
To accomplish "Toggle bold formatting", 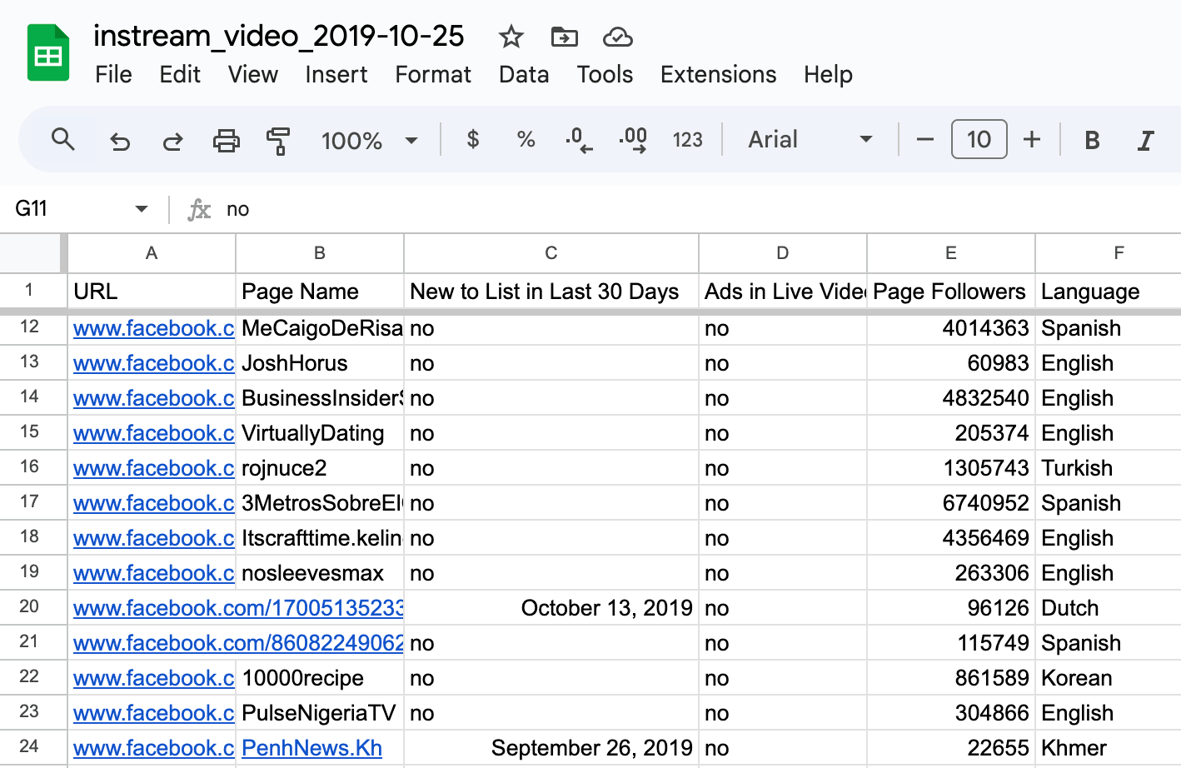I will (1091, 140).
